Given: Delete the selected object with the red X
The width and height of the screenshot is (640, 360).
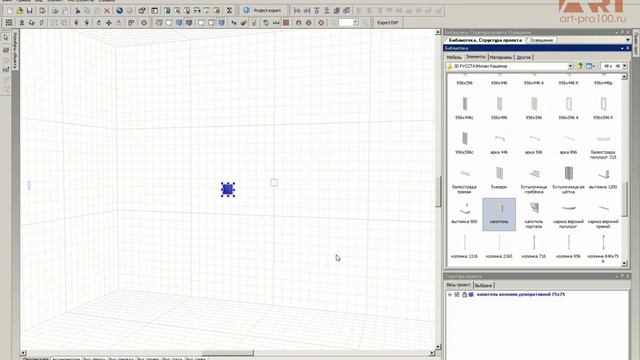Looking at the screenshot, I should click(x=107, y=11).
